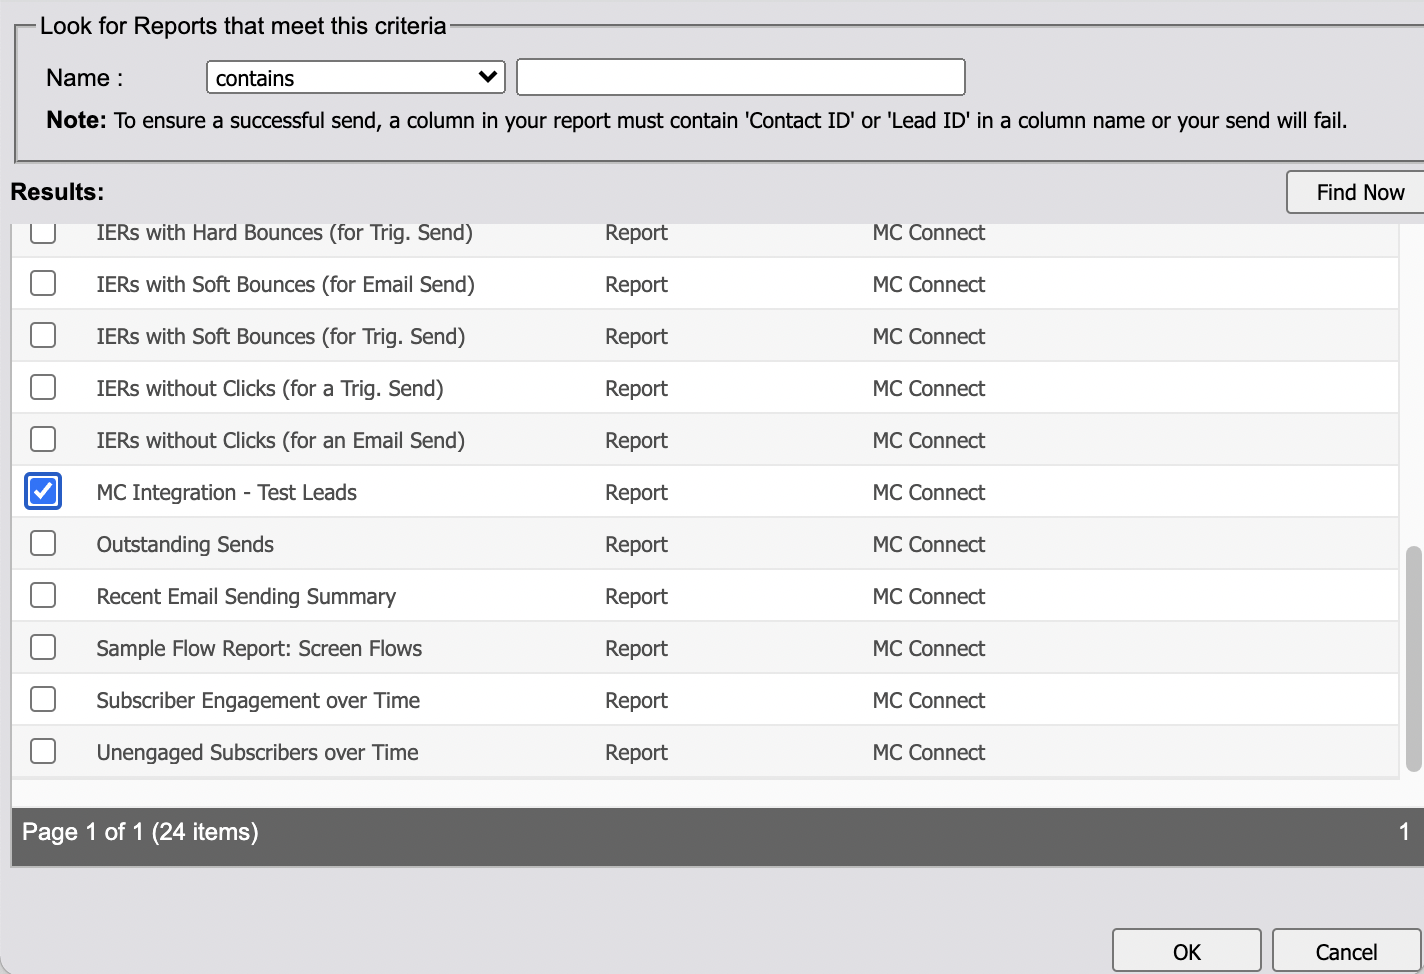Click 'IERs without Clicks (for a Trig. Send)' text
Image resolution: width=1424 pixels, height=974 pixels.
(270, 388)
